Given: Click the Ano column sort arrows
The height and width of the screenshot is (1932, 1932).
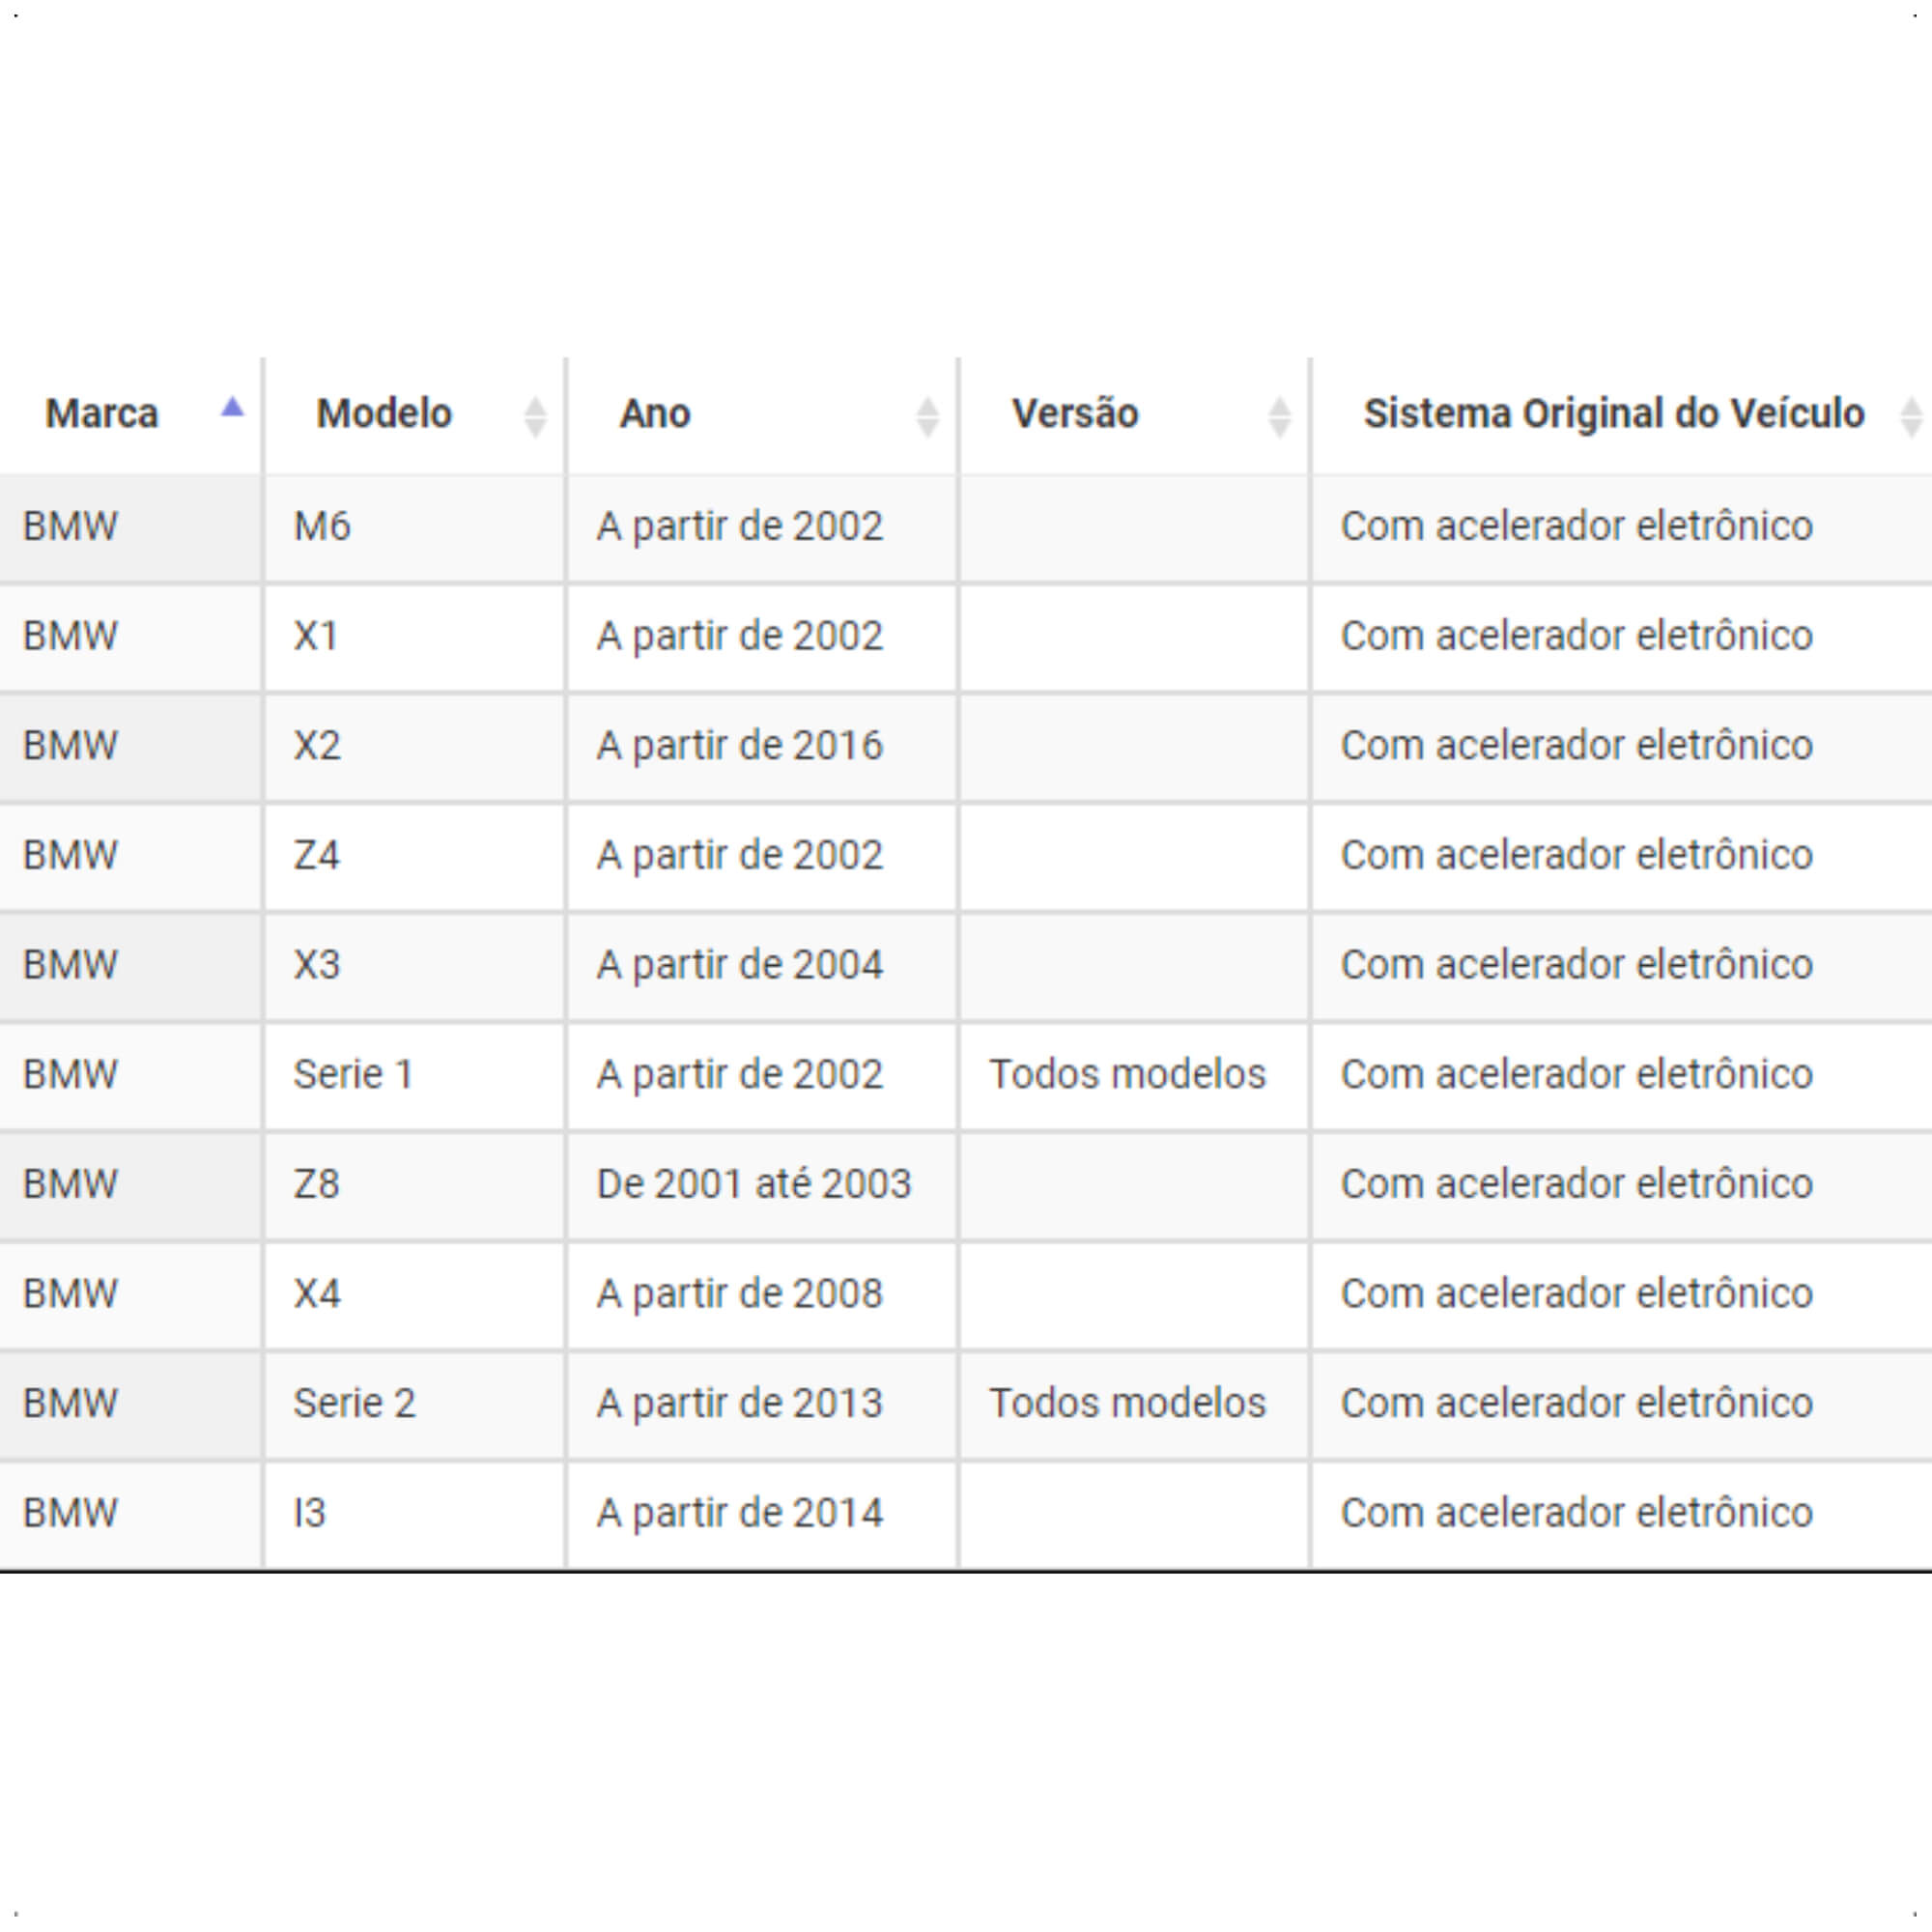Looking at the screenshot, I should pos(927,417).
